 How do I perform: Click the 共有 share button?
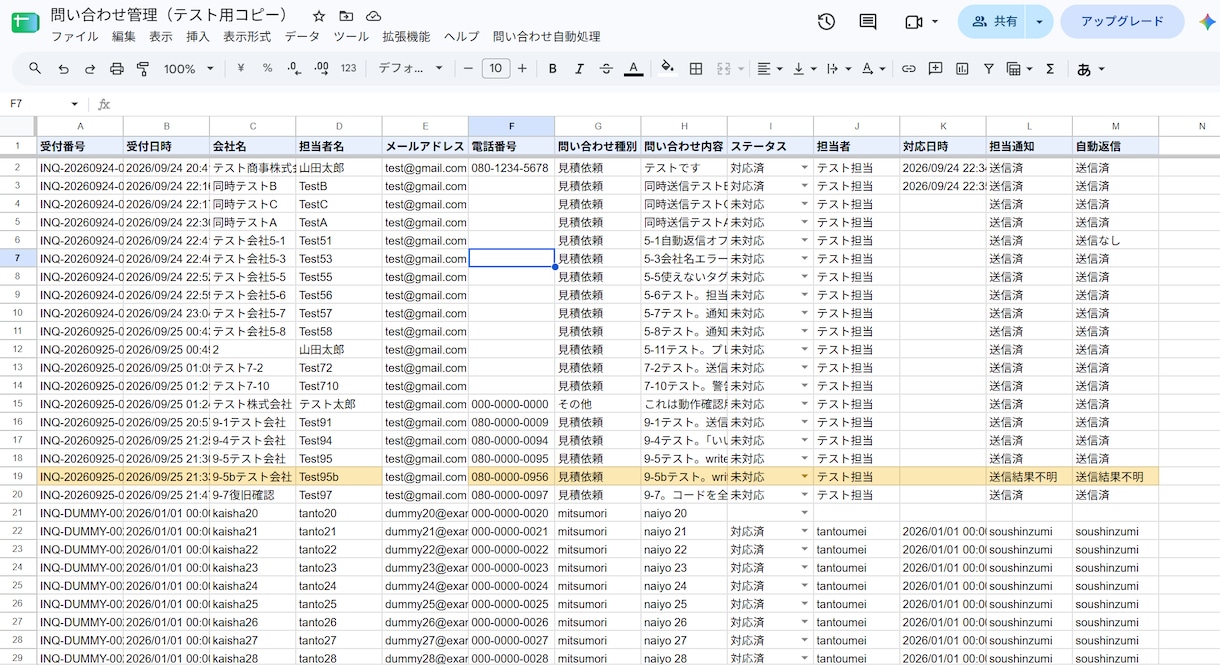[x=994, y=22]
